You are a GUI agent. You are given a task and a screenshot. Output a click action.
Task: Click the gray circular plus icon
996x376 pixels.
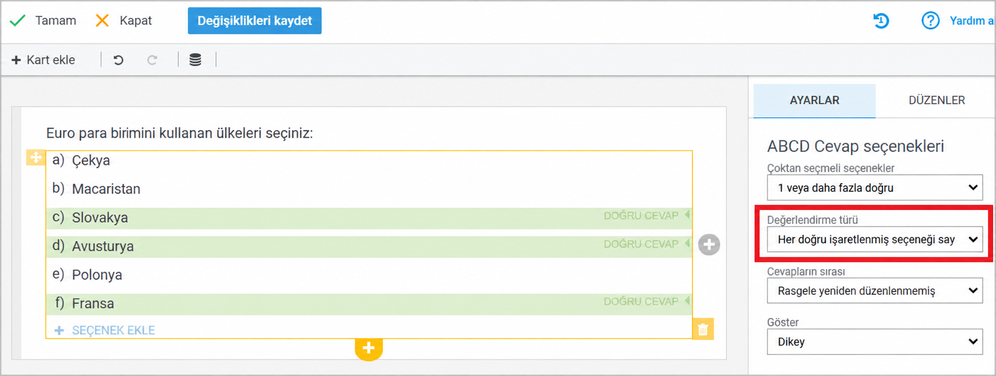coord(709,244)
